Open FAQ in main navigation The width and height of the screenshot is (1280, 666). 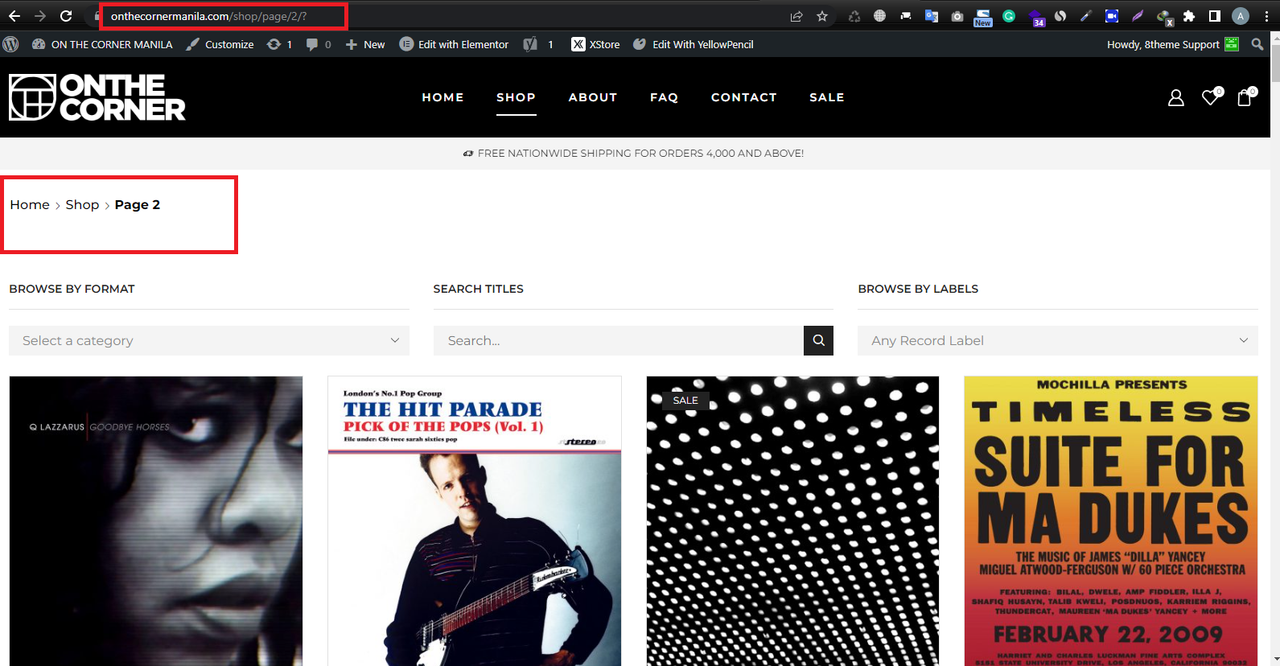pyautogui.click(x=664, y=97)
